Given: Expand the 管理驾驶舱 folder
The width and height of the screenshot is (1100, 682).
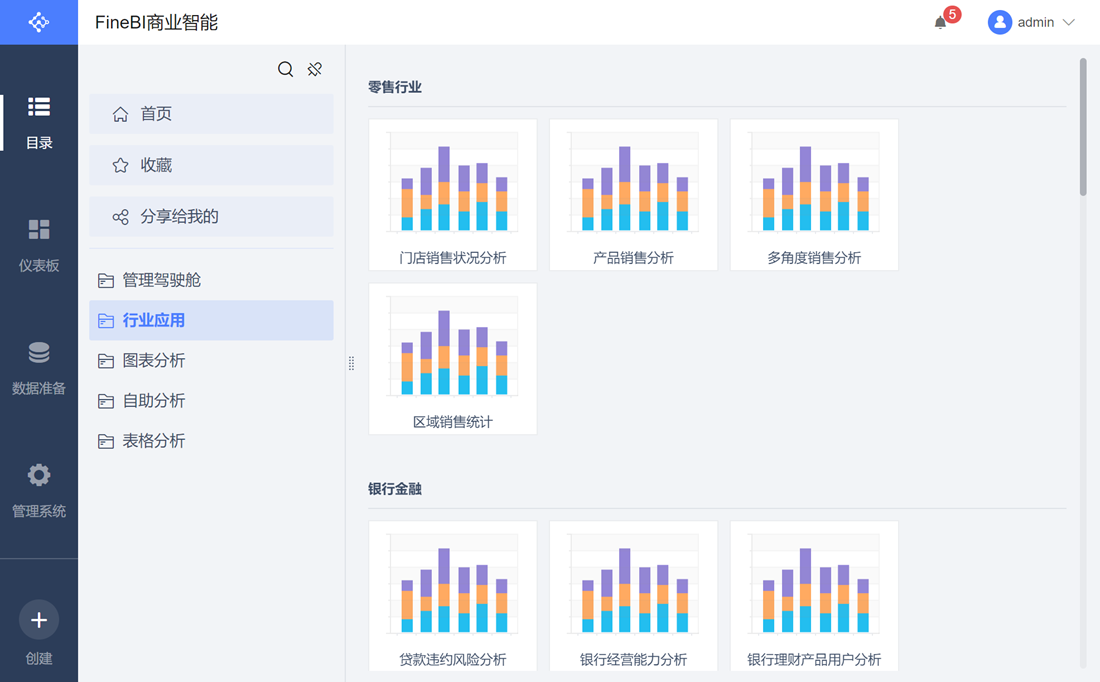Looking at the screenshot, I should click(x=161, y=280).
